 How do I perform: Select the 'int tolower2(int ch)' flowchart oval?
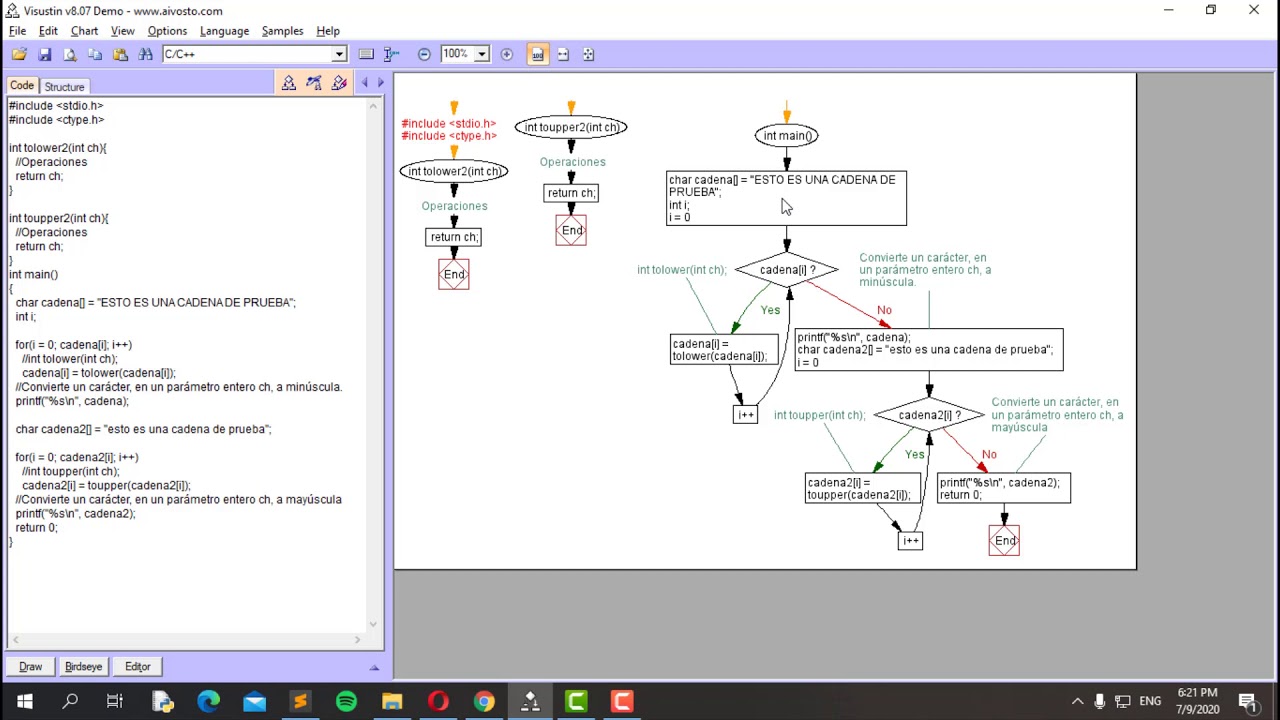pos(454,171)
